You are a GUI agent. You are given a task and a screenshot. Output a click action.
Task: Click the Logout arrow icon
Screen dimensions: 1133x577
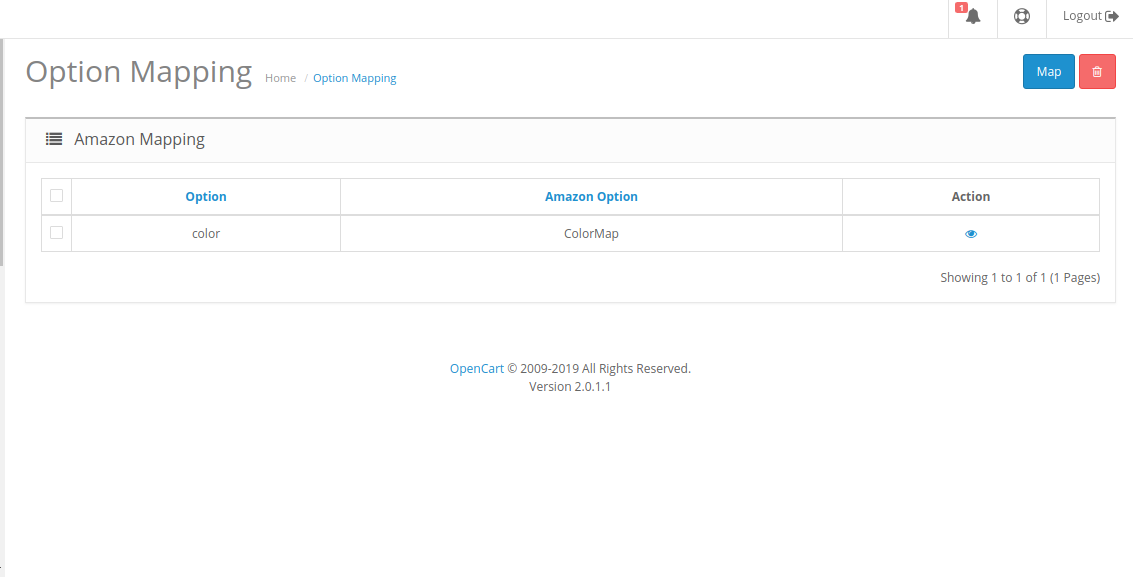click(x=1112, y=16)
